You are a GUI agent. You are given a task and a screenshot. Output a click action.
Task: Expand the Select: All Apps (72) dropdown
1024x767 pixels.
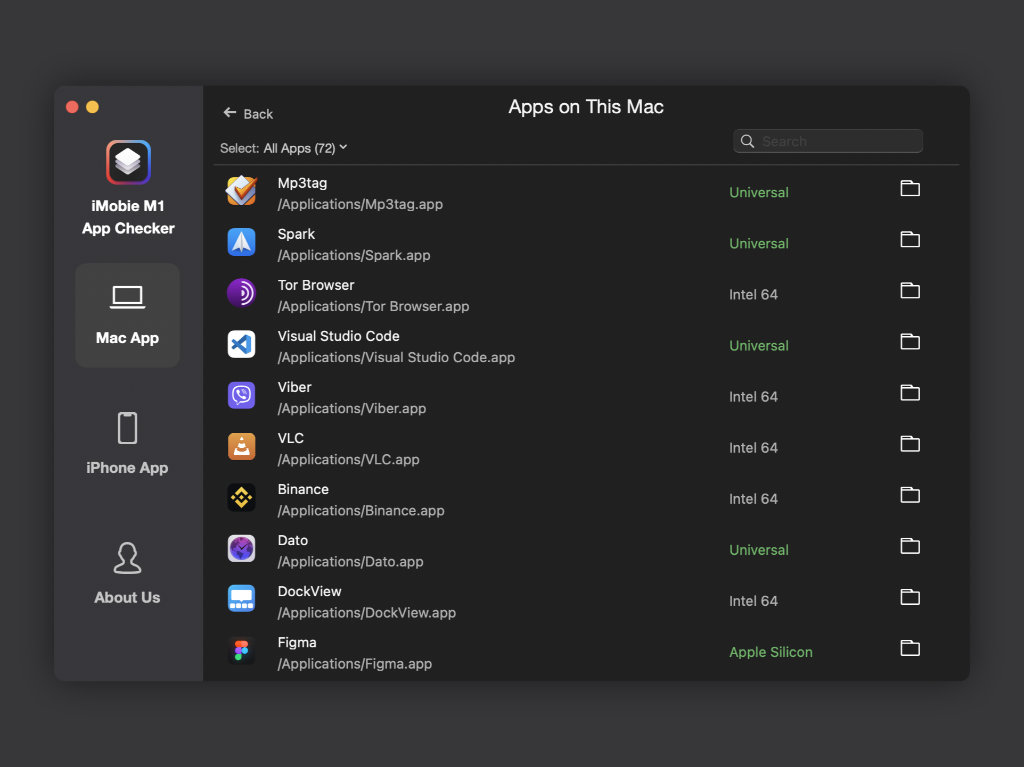283,148
